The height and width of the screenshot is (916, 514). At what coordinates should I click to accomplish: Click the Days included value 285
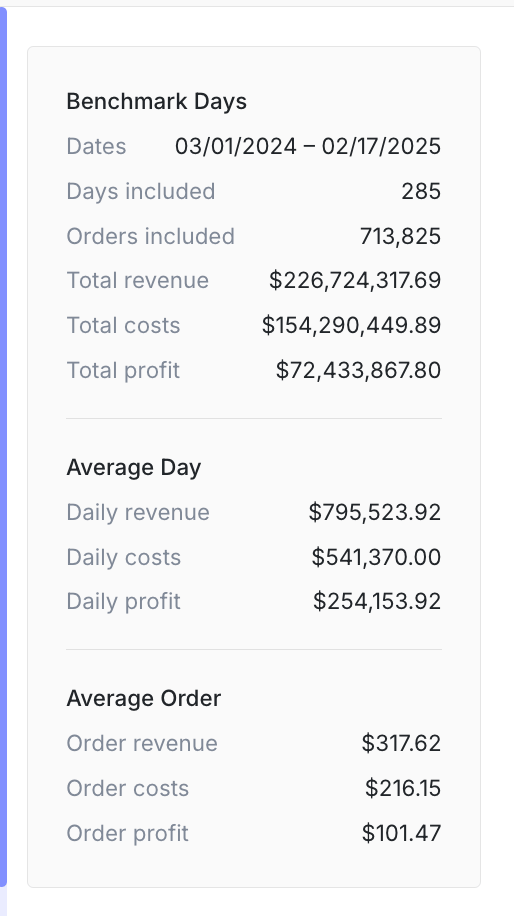click(421, 192)
